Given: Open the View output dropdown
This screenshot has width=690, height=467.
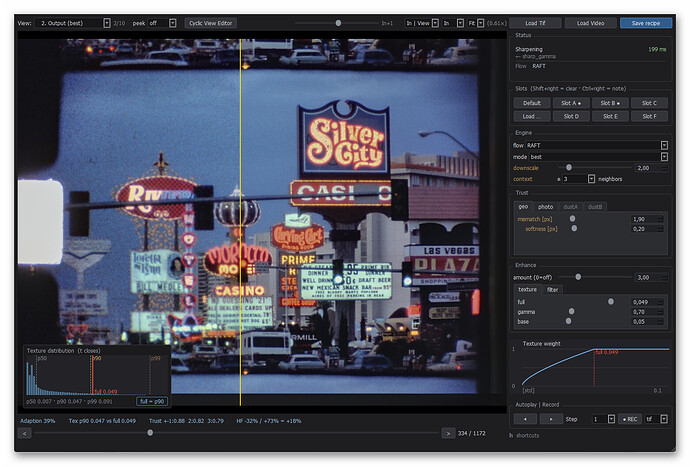Looking at the screenshot, I should [x=73, y=23].
